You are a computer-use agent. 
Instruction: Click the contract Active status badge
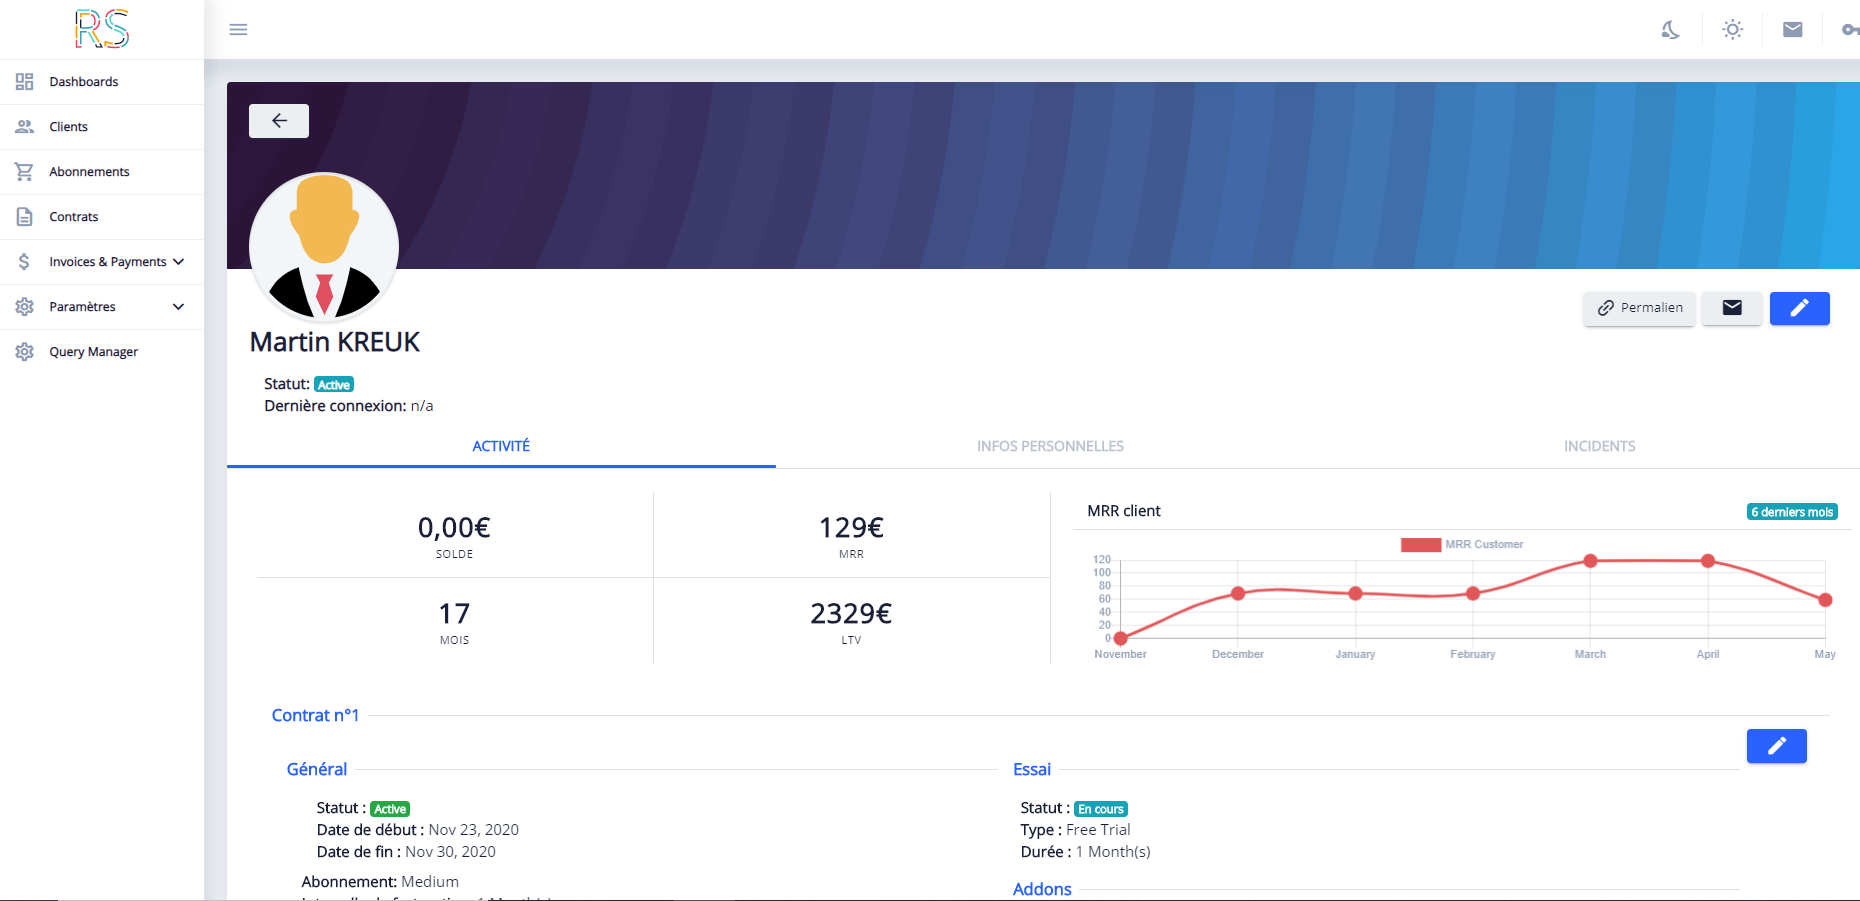(x=390, y=809)
